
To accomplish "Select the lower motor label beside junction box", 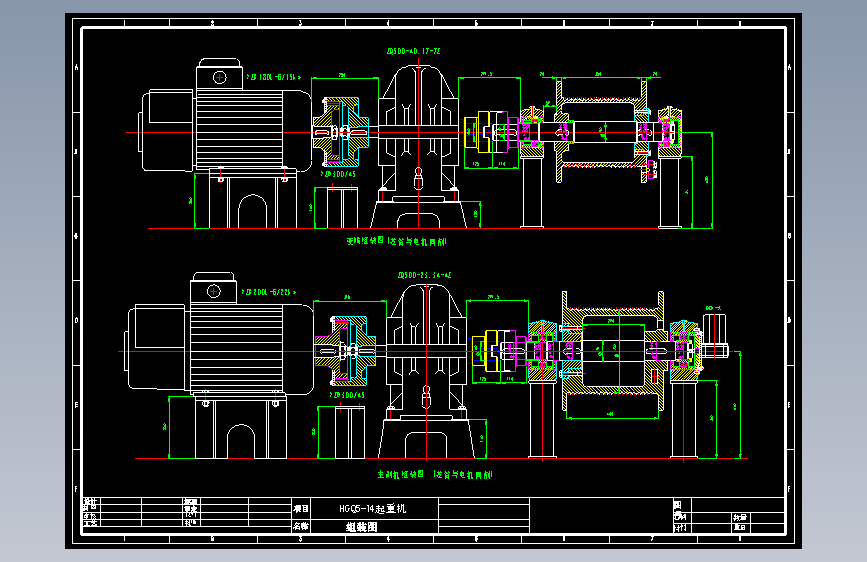I will pos(269,292).
